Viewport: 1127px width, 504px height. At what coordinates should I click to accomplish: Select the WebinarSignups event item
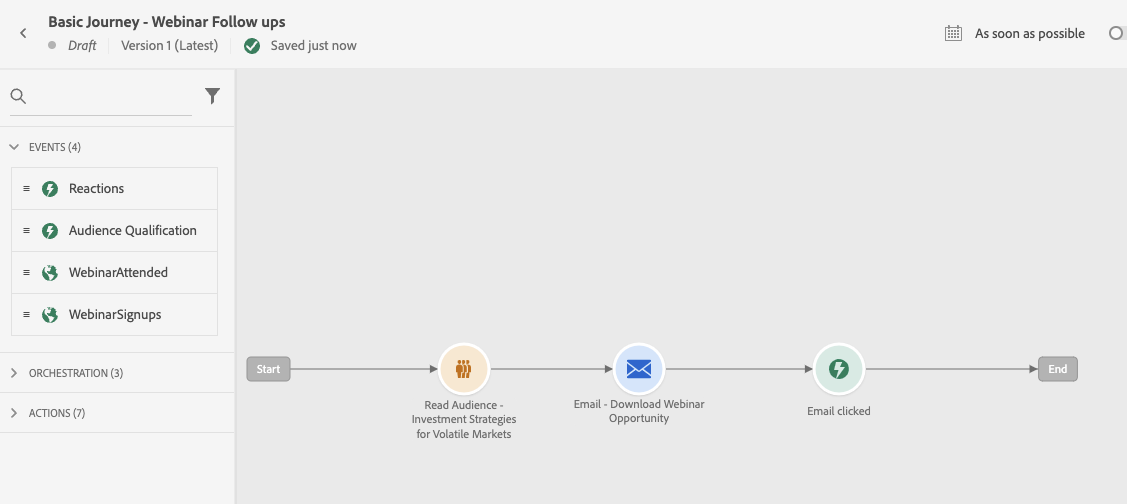coord(114,314)
